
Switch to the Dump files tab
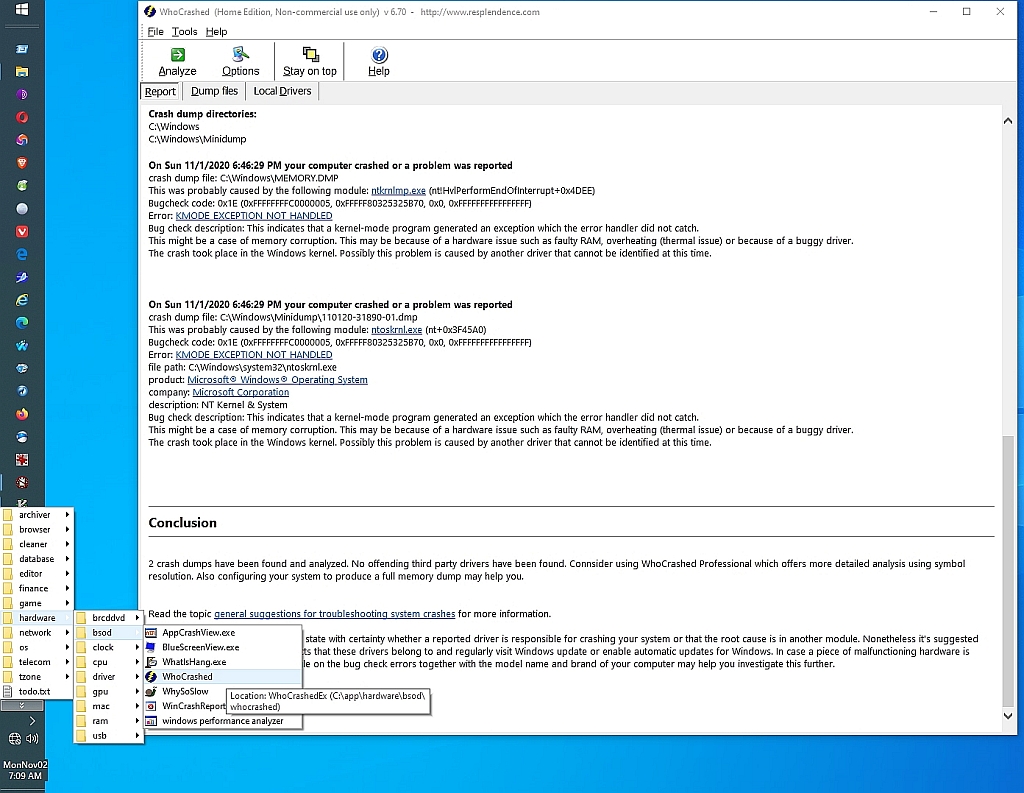tap(214, 91)
